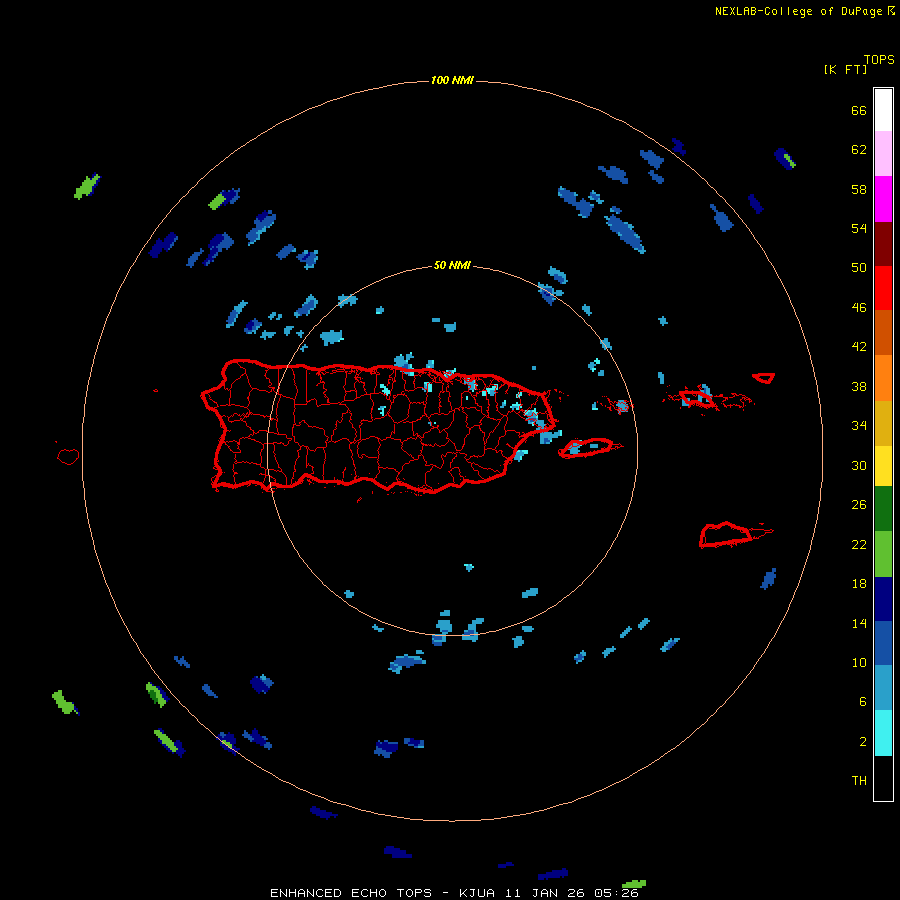Click the TOPS legend title
The image size is (900, 900).
point(879,60)
